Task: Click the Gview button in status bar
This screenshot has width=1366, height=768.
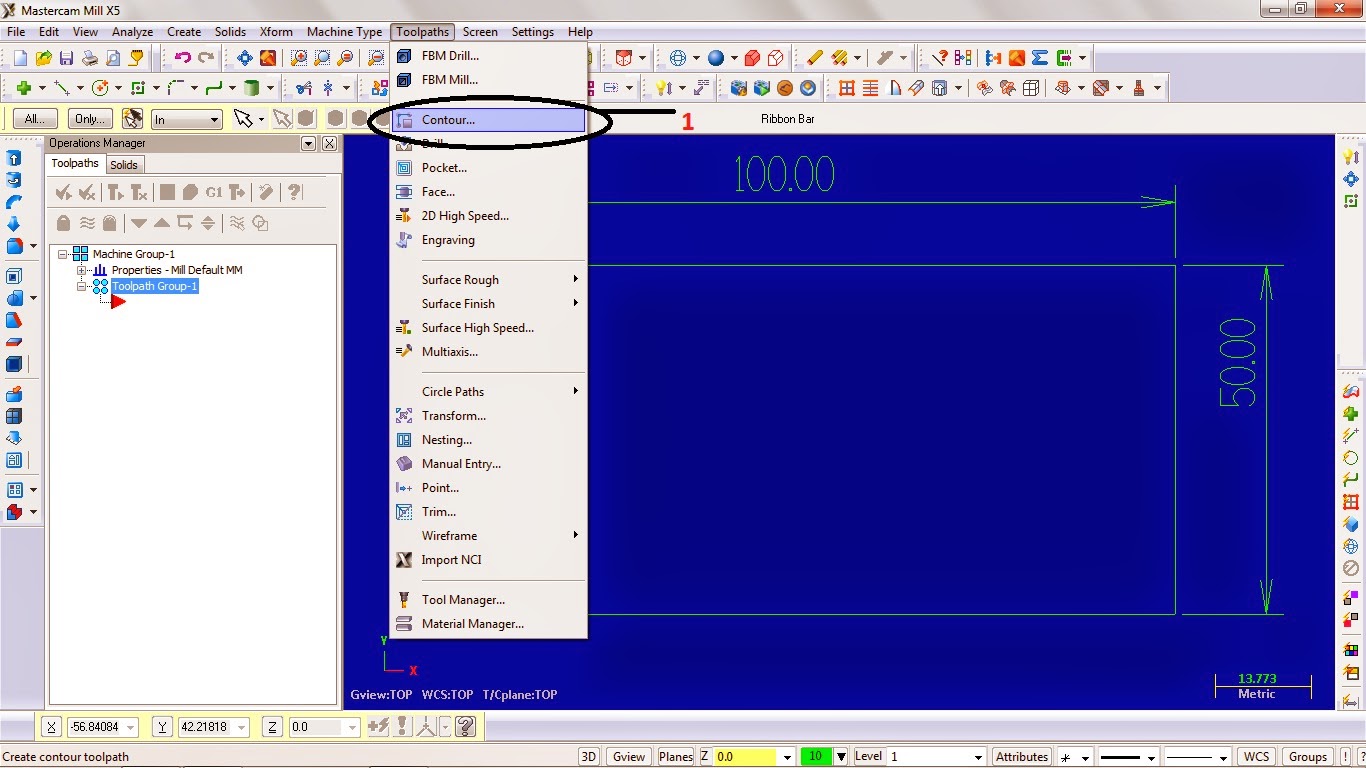Action: click(x=629, y=757)
